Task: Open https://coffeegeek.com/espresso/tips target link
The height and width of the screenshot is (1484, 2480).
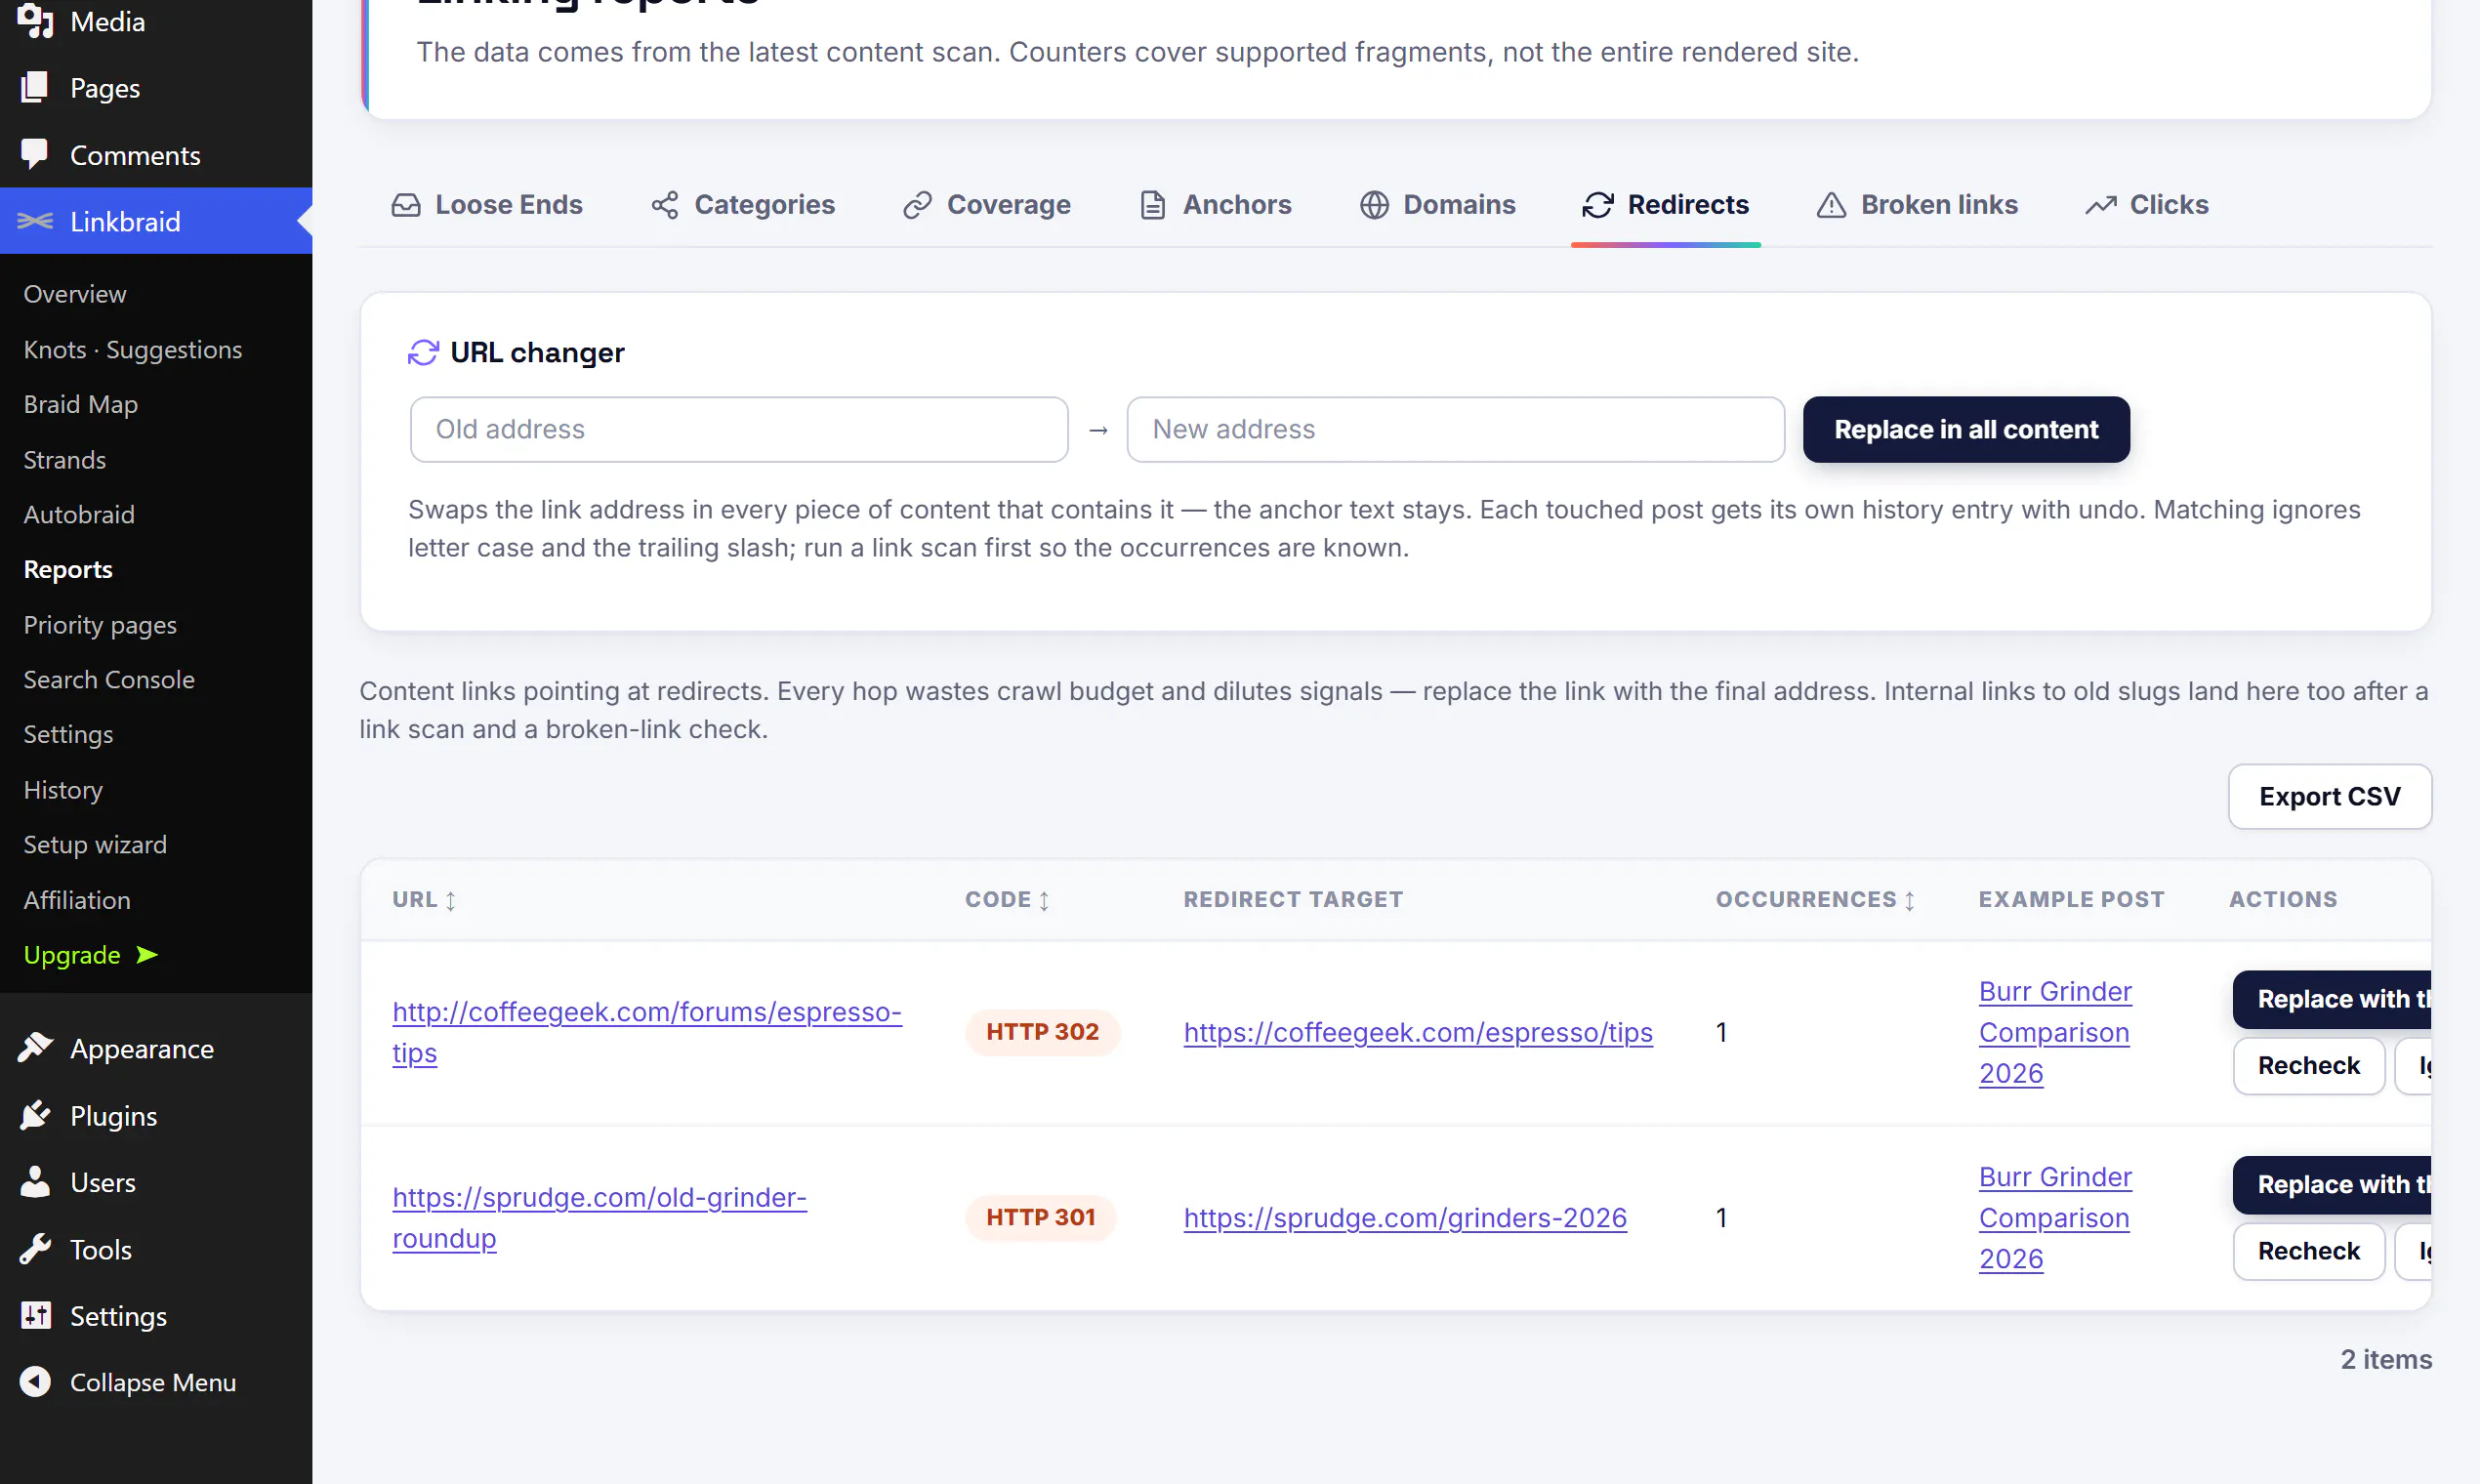Action: tap(1417, 1032)
